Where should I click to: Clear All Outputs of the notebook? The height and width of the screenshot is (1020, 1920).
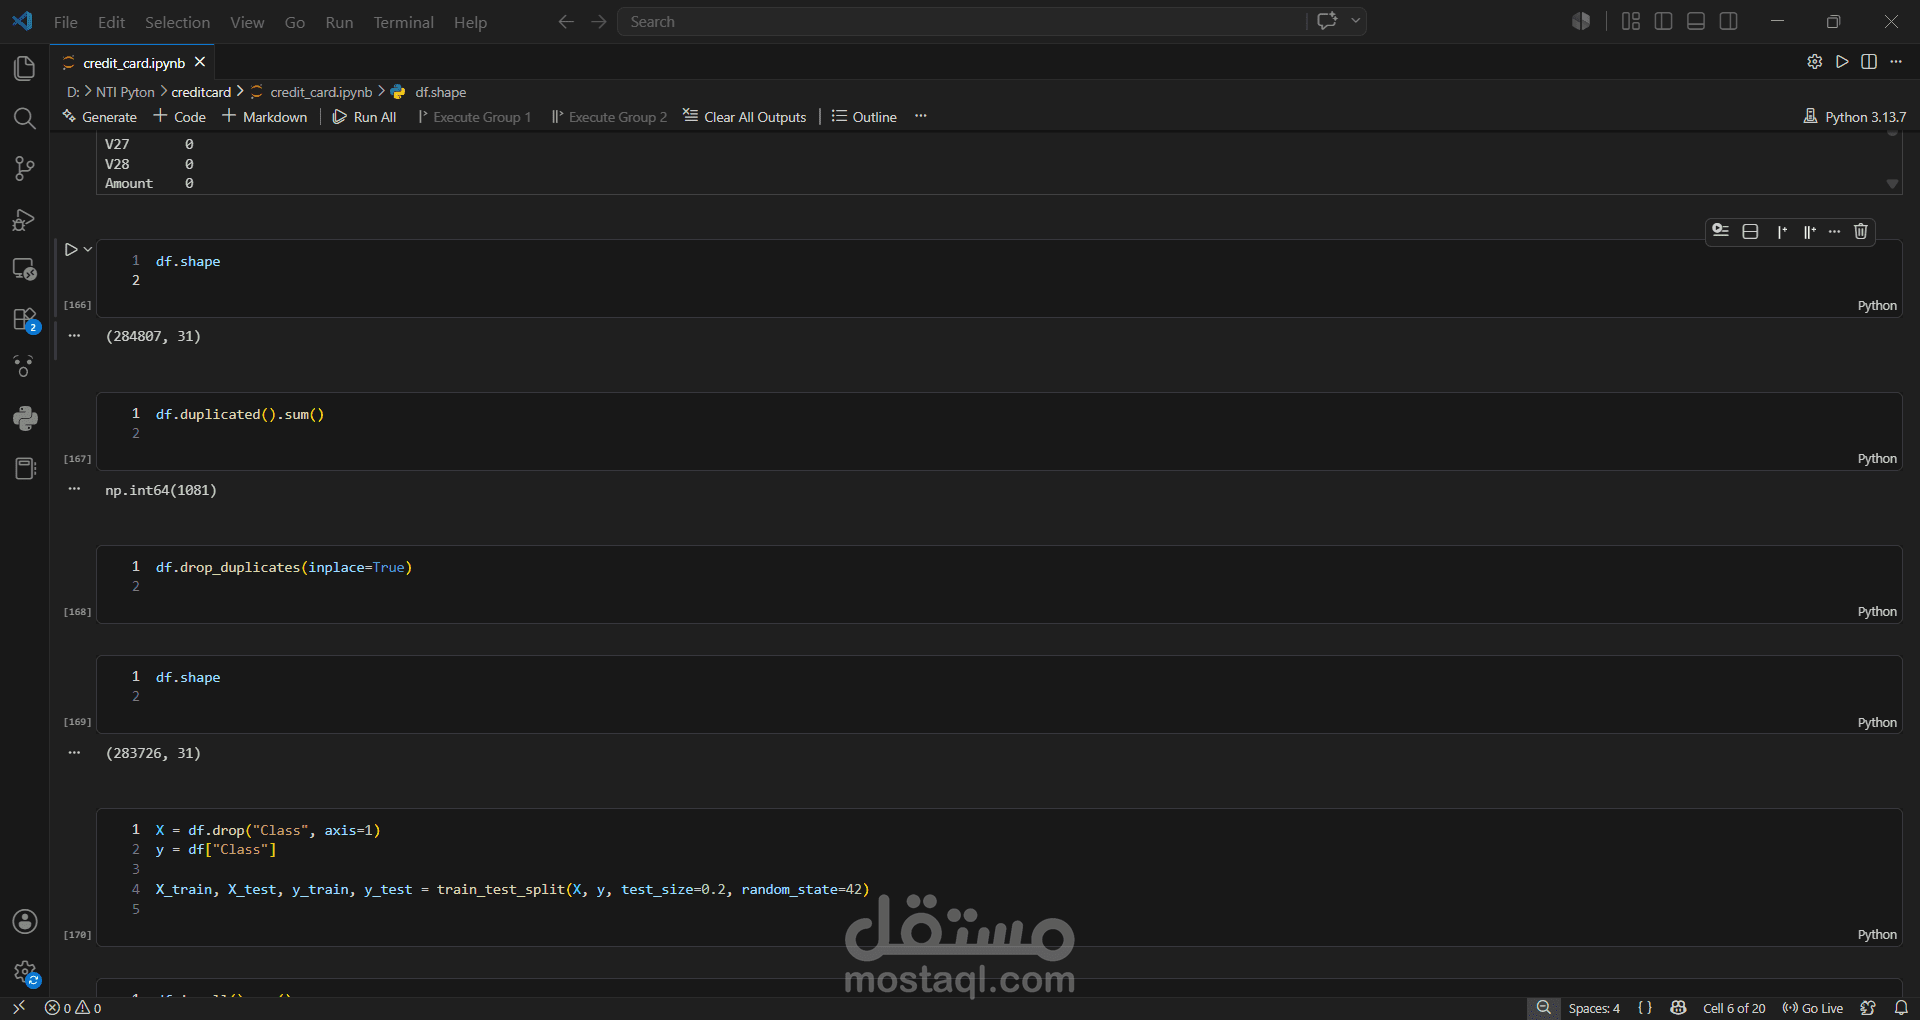pos(745,117)
